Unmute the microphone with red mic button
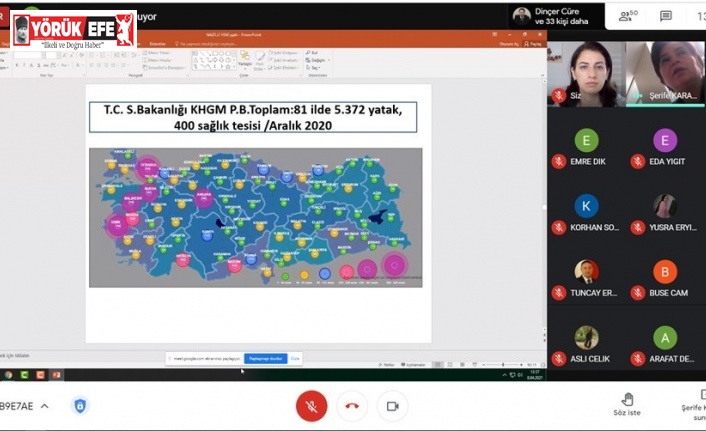 pyautogui.click(x=311, y=406)
